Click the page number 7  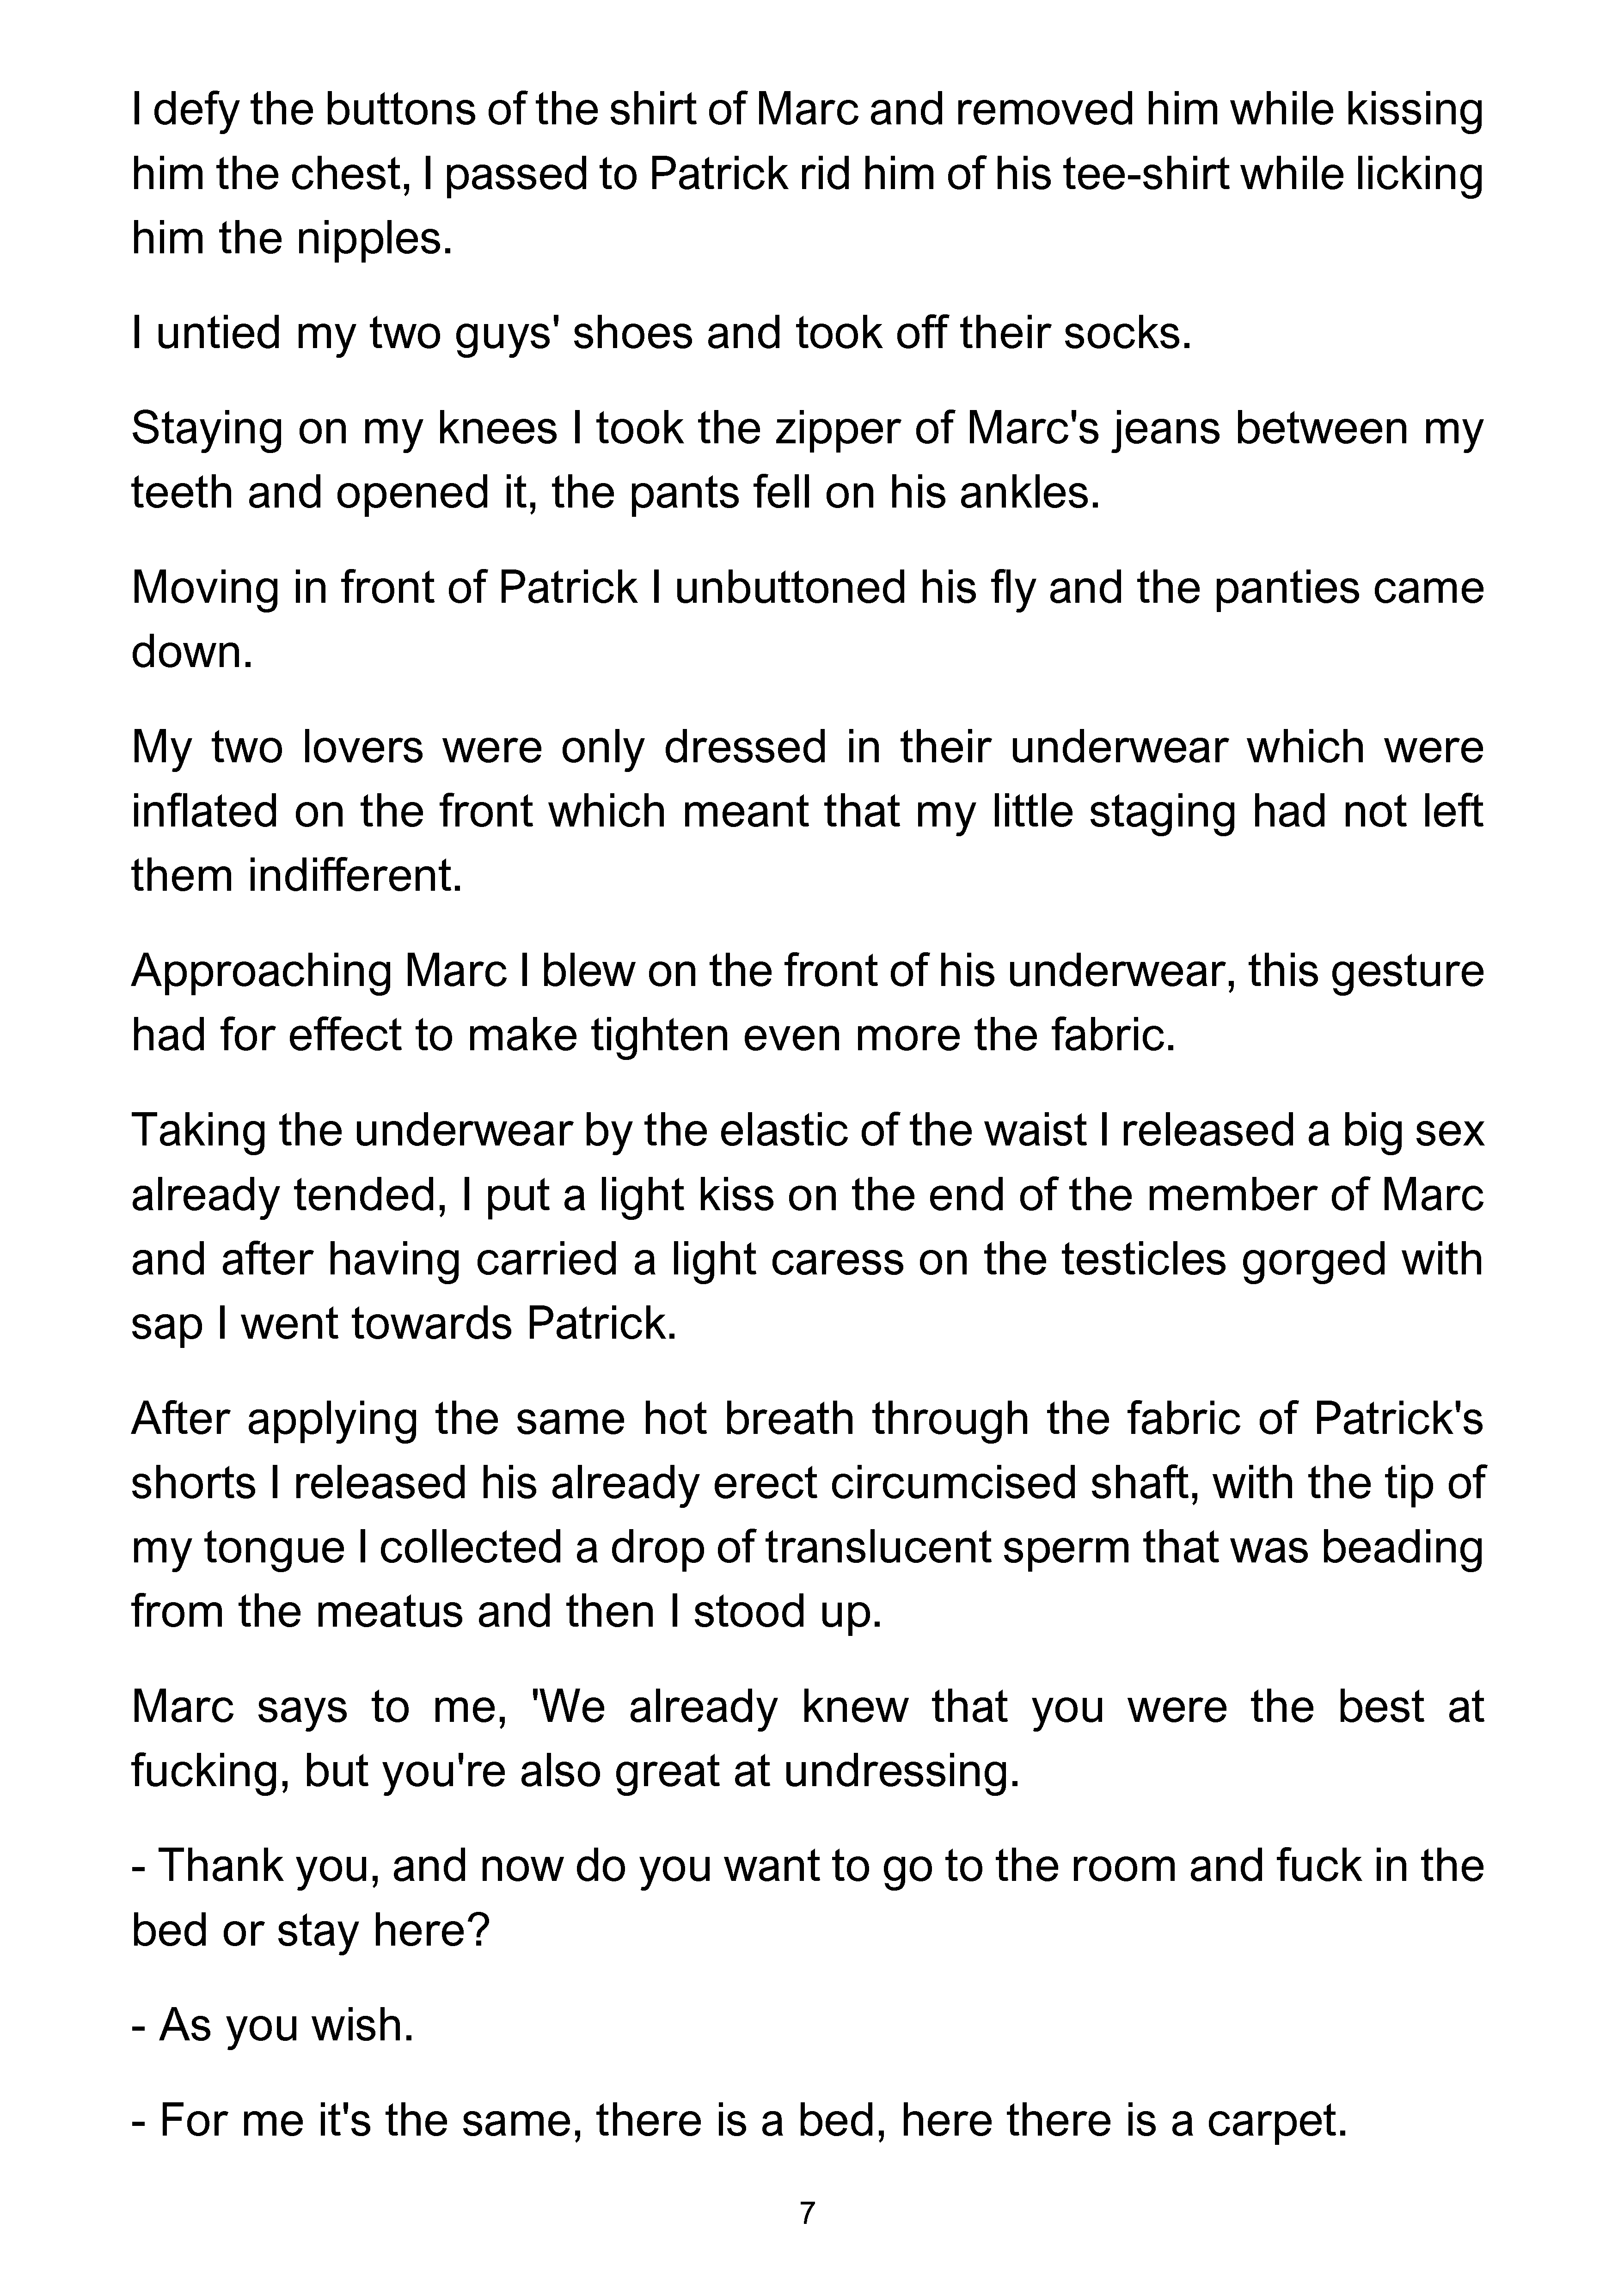click(x=808, y=2213)
